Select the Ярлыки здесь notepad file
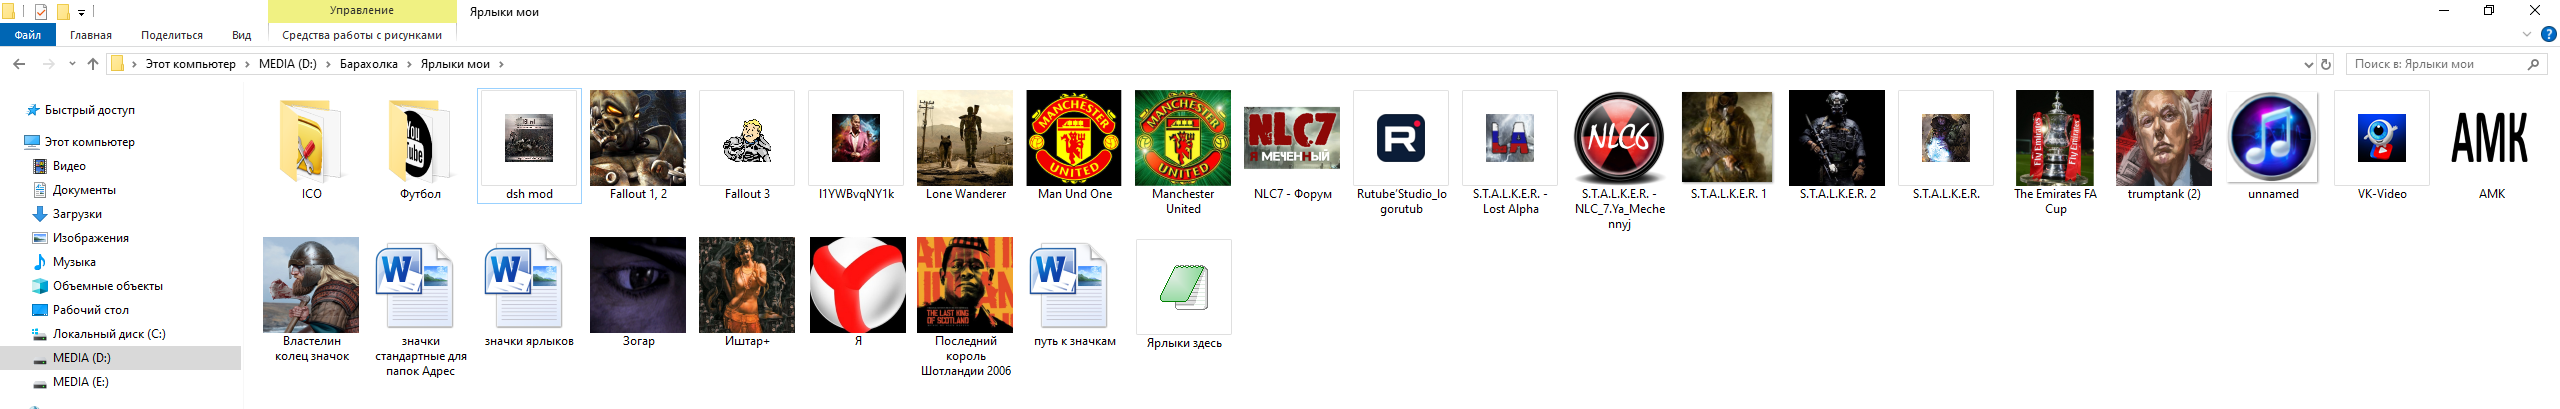This screenshot has height=409, width=2560. tap(1183, 287)
